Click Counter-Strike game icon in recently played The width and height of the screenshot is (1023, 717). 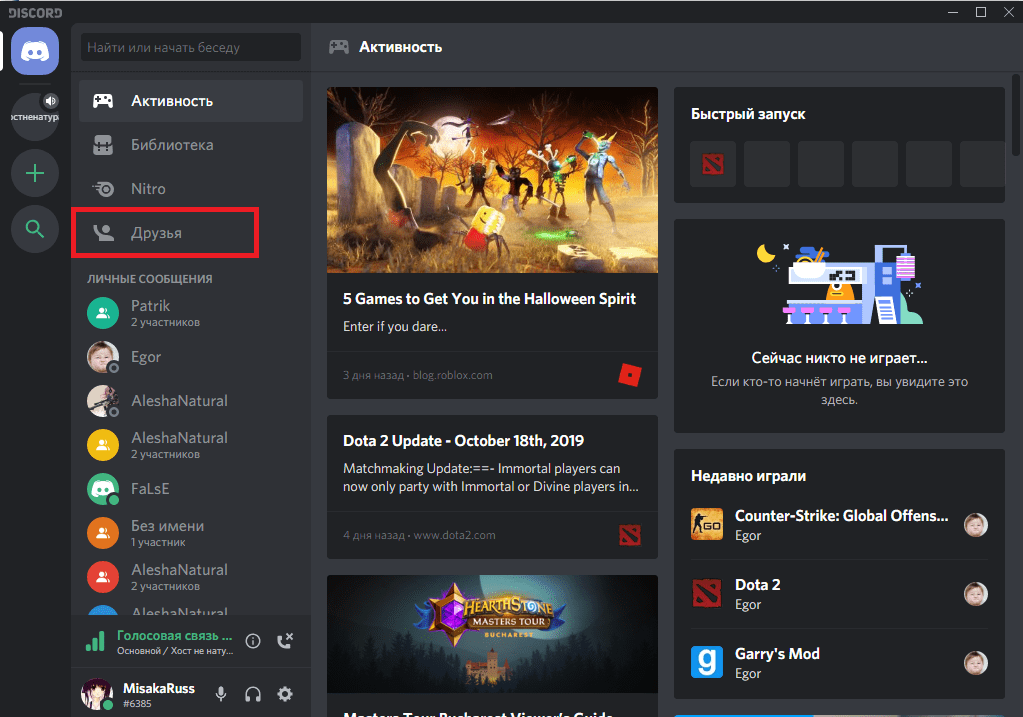pos(707,524)
